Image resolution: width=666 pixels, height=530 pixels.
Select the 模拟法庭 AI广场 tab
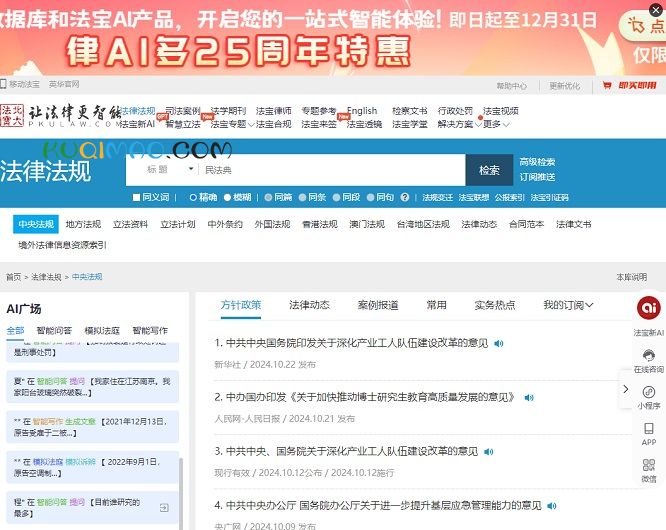[102, 331]
